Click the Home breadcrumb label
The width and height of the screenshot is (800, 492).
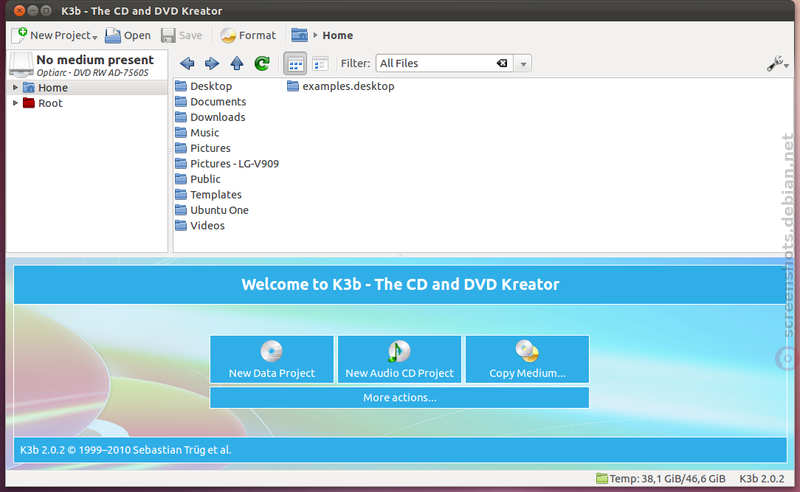tap(337, 35)
